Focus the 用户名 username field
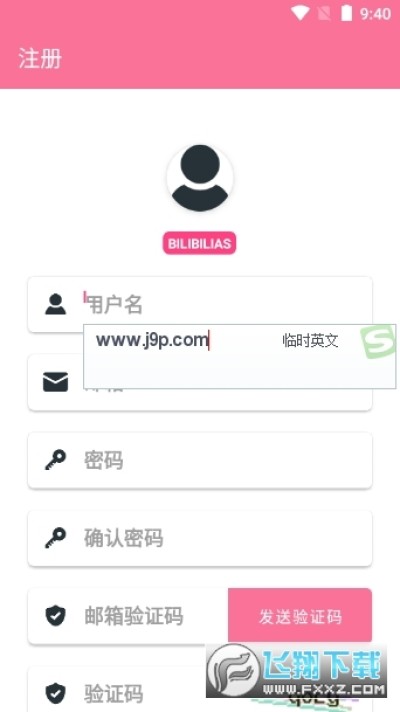The height and width of the screenshot is (712, 400). pos(200,304)
